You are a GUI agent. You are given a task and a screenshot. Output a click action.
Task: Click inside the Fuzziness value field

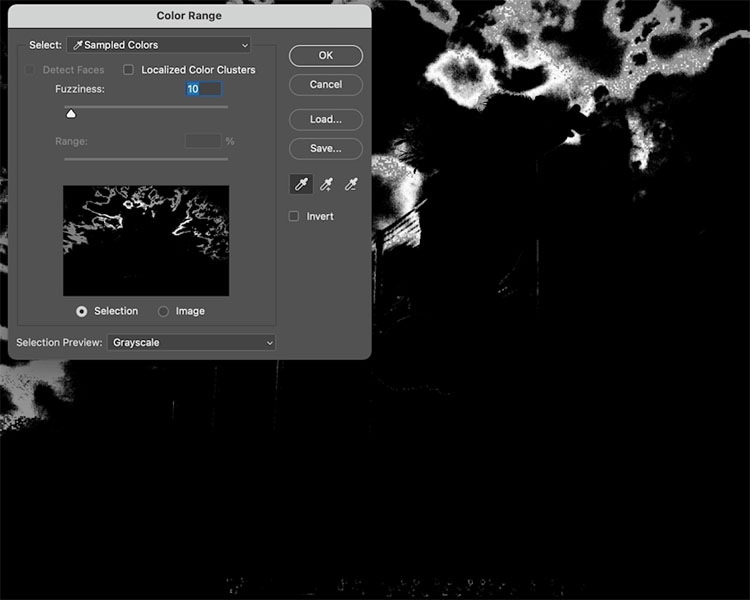[x=204, y=89]
